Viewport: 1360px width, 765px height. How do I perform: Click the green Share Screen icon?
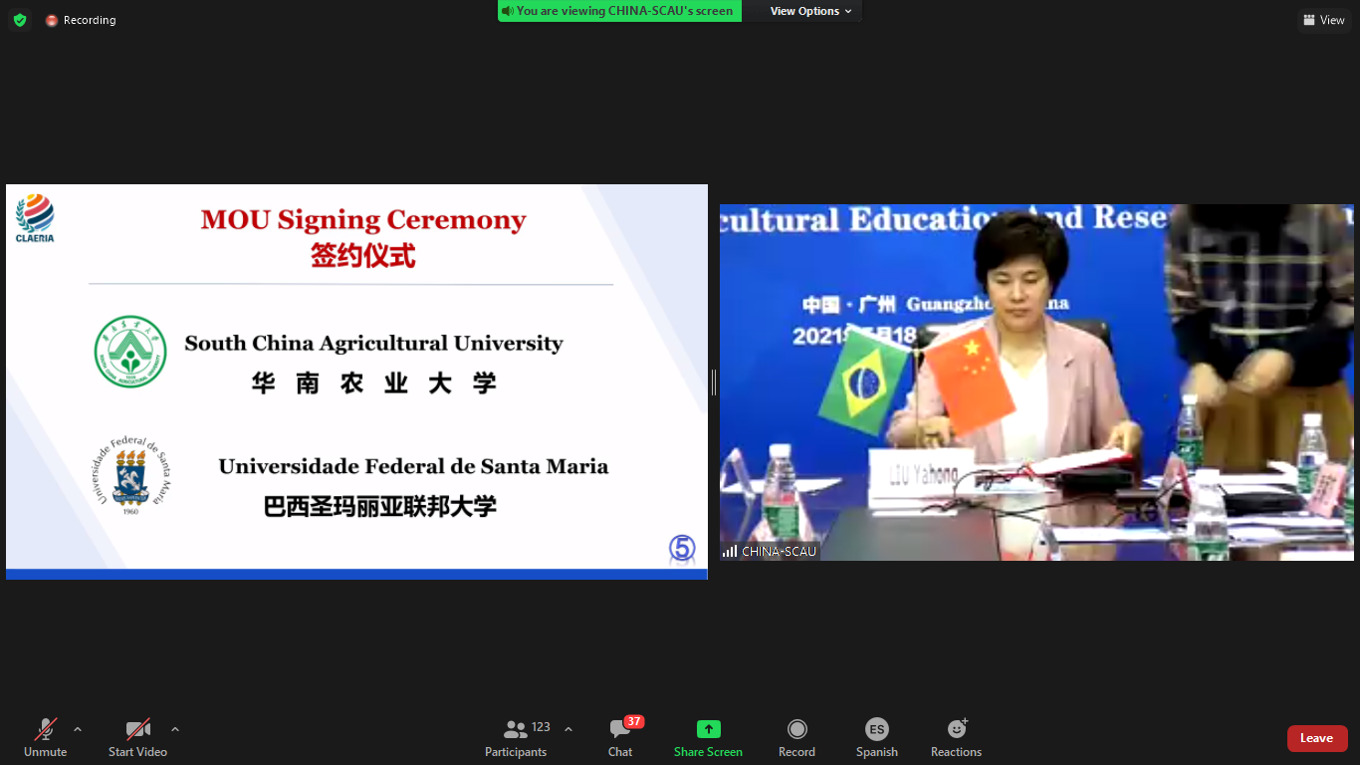708,730
